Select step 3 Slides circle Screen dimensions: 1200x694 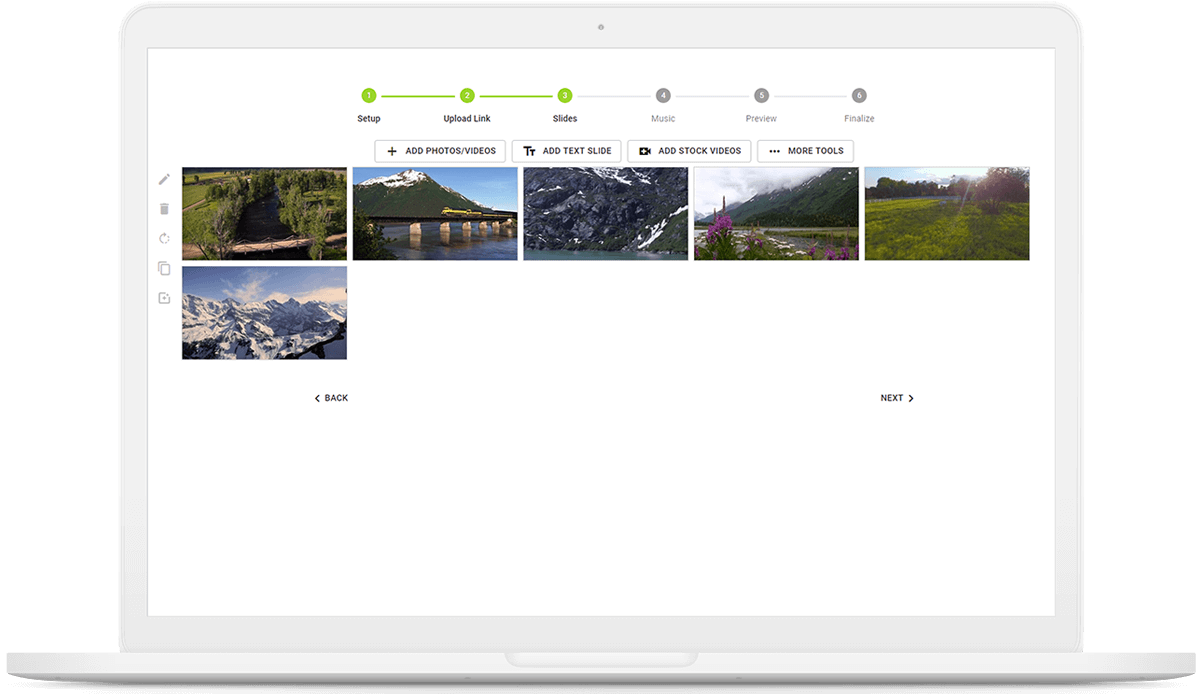(565, 96)
